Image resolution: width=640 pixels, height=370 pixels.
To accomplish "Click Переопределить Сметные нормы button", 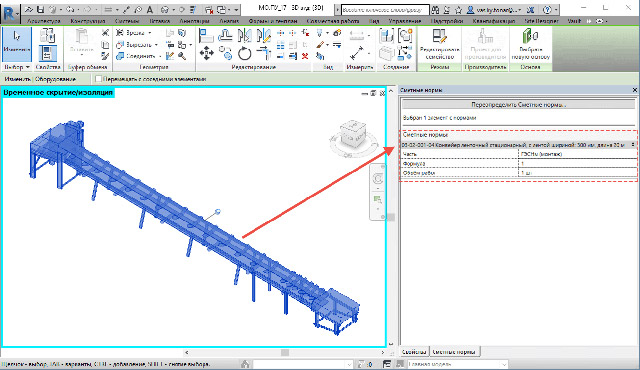I will [x=518, y=105].
